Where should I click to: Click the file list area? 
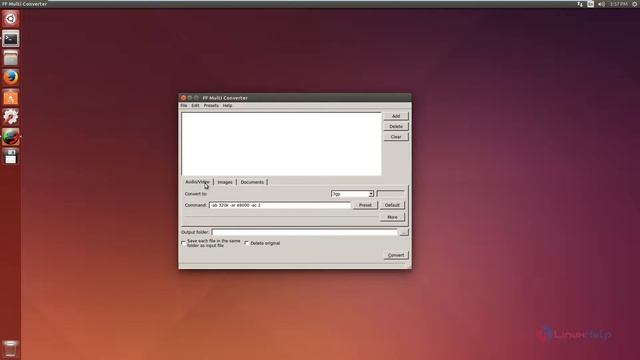(281, 144)
